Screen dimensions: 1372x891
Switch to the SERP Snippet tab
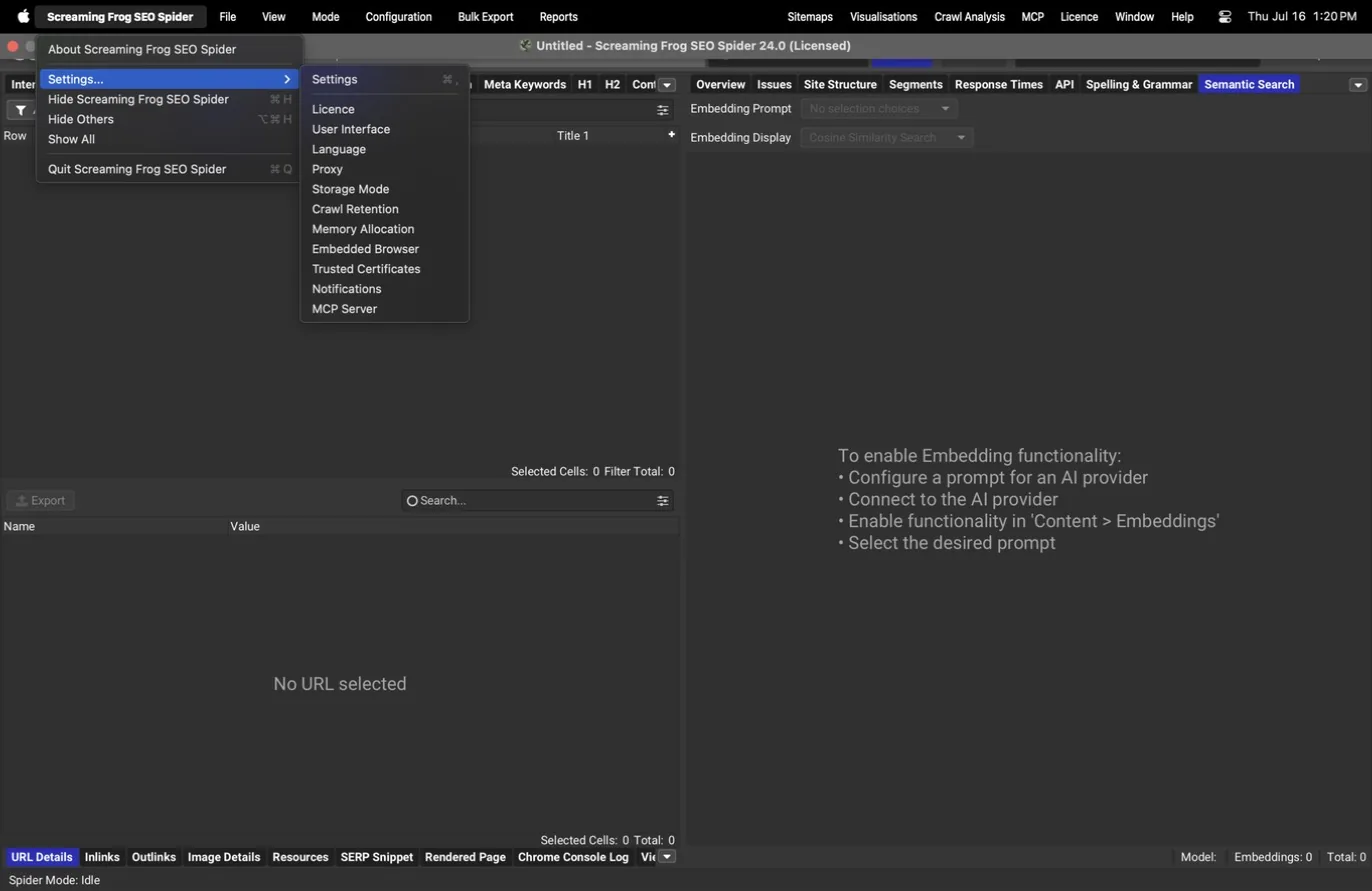[377, 857]
